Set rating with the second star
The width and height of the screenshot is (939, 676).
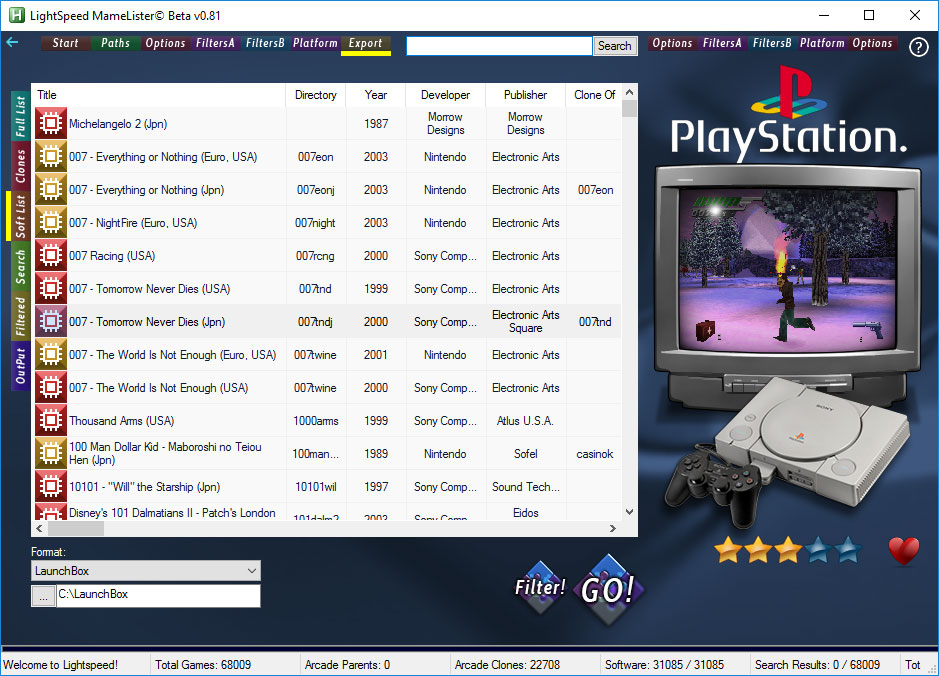(x=758, y=550)
